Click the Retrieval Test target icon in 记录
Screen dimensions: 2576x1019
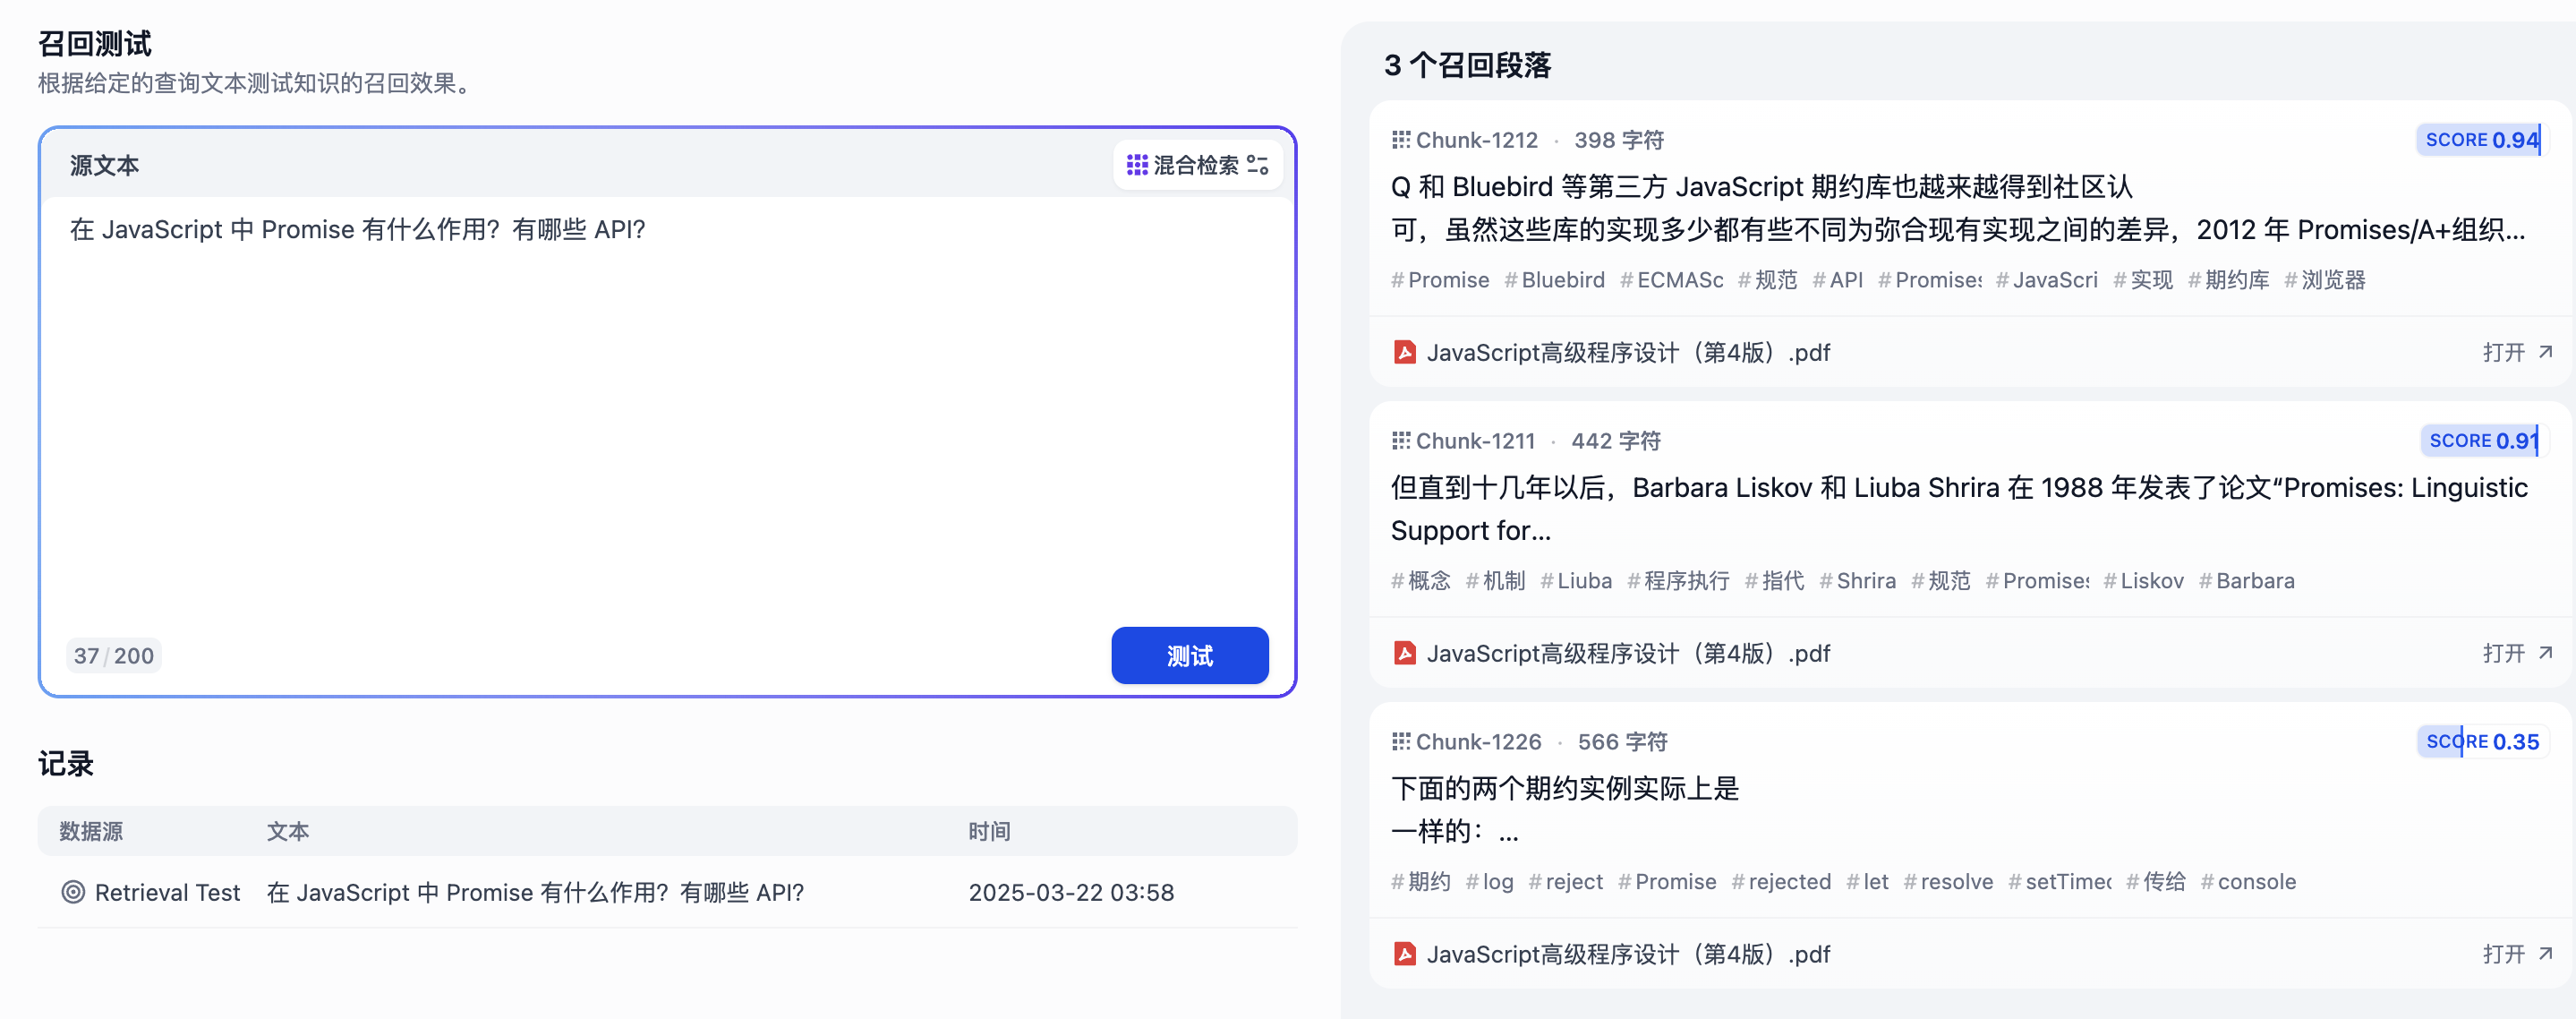click(73, 892)
